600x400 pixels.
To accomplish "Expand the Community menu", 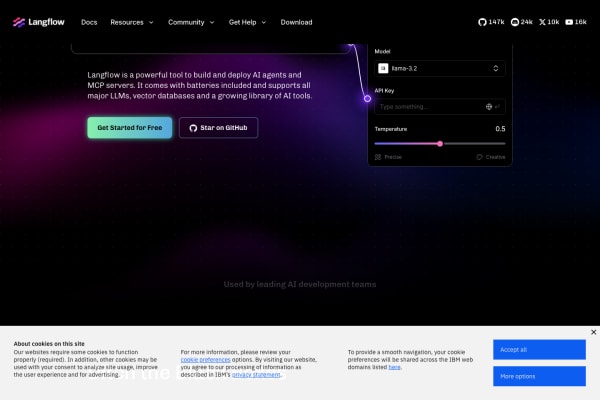I will (191, 22).
